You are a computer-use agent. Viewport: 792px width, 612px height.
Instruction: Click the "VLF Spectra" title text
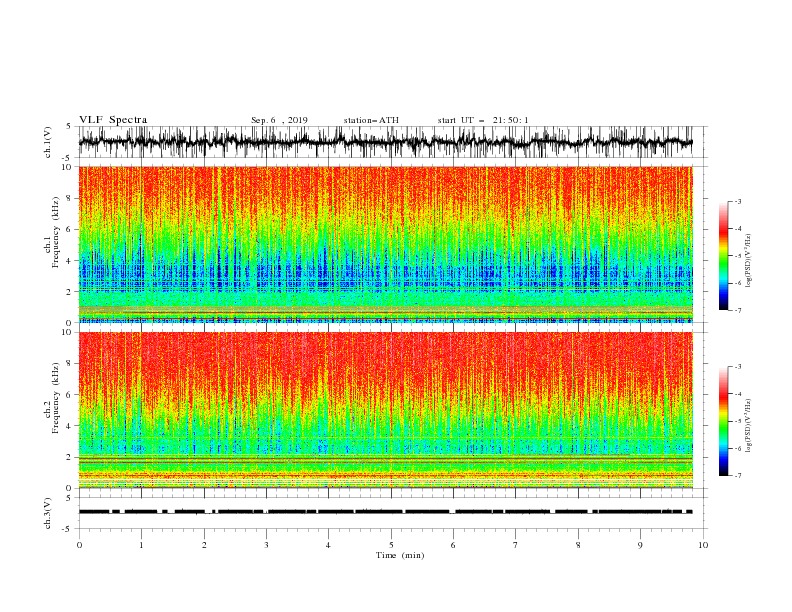point(113,120)
